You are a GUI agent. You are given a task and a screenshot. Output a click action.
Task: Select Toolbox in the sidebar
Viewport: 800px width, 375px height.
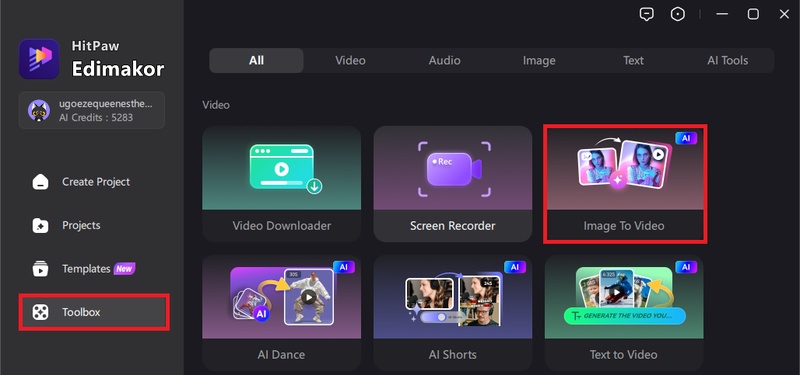coord(94,312)
